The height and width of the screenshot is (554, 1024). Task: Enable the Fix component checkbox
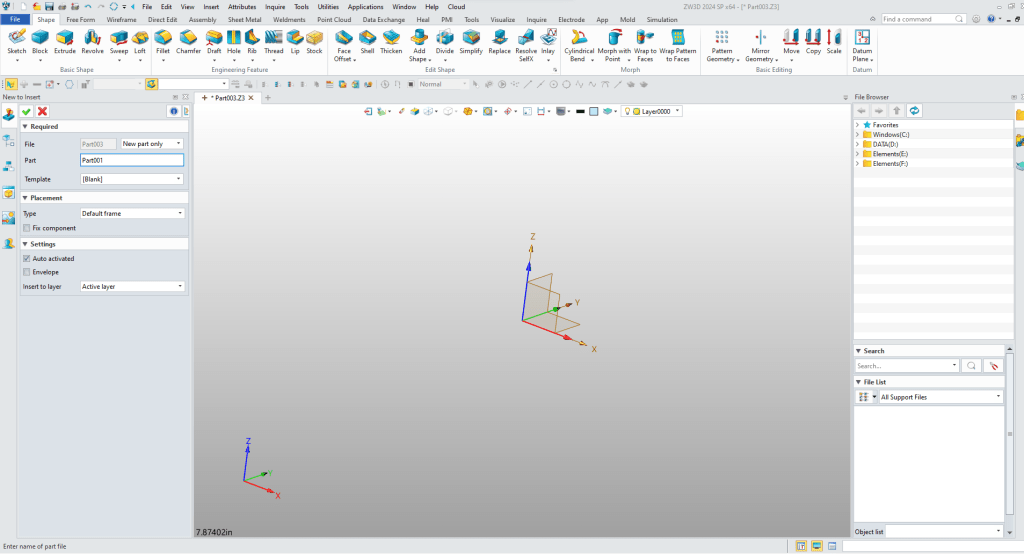pyautogui.click(x=25, y=228)
